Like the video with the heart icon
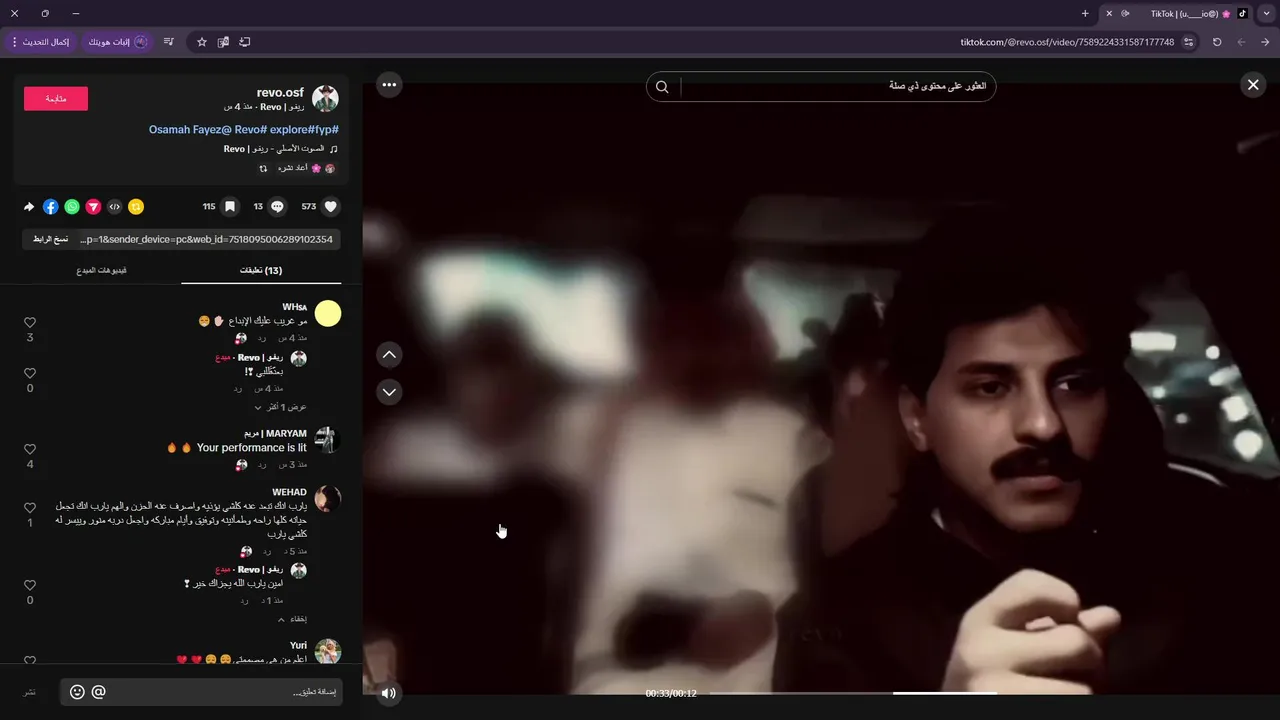Viewport: 1280px width, 720px height. 331,207
